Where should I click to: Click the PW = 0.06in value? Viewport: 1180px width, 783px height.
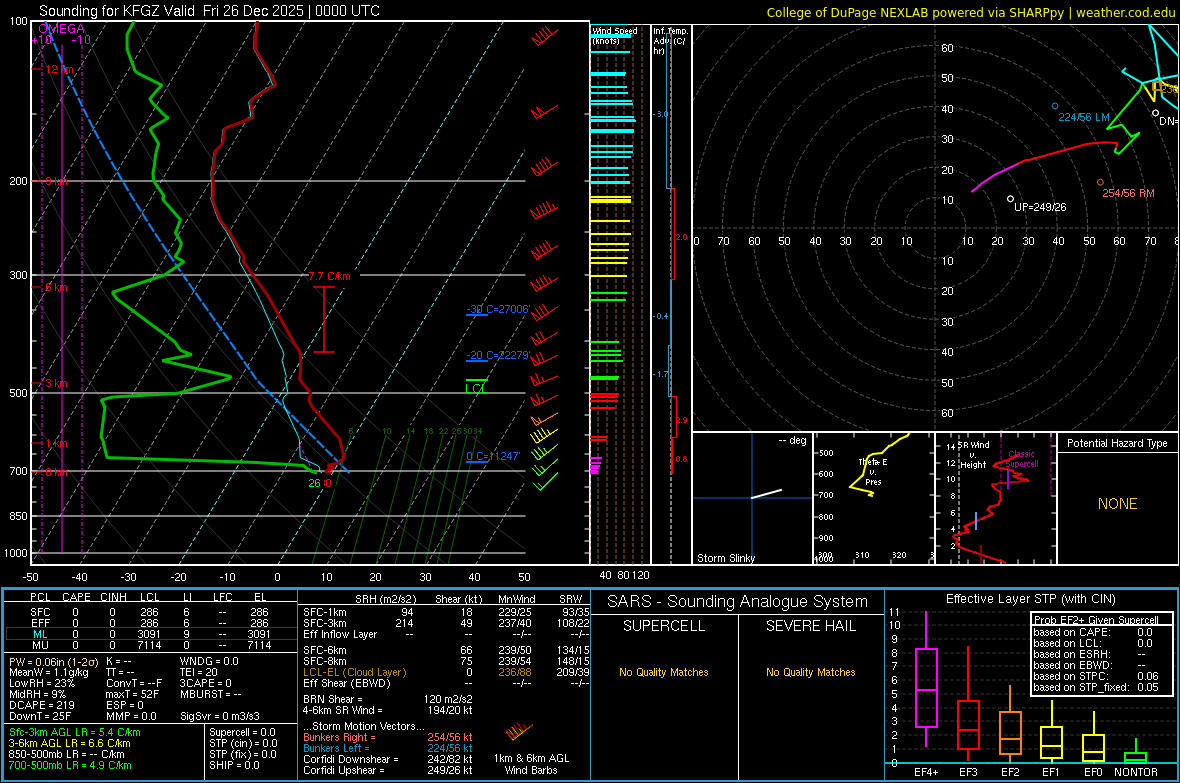(x=53, y=662)
